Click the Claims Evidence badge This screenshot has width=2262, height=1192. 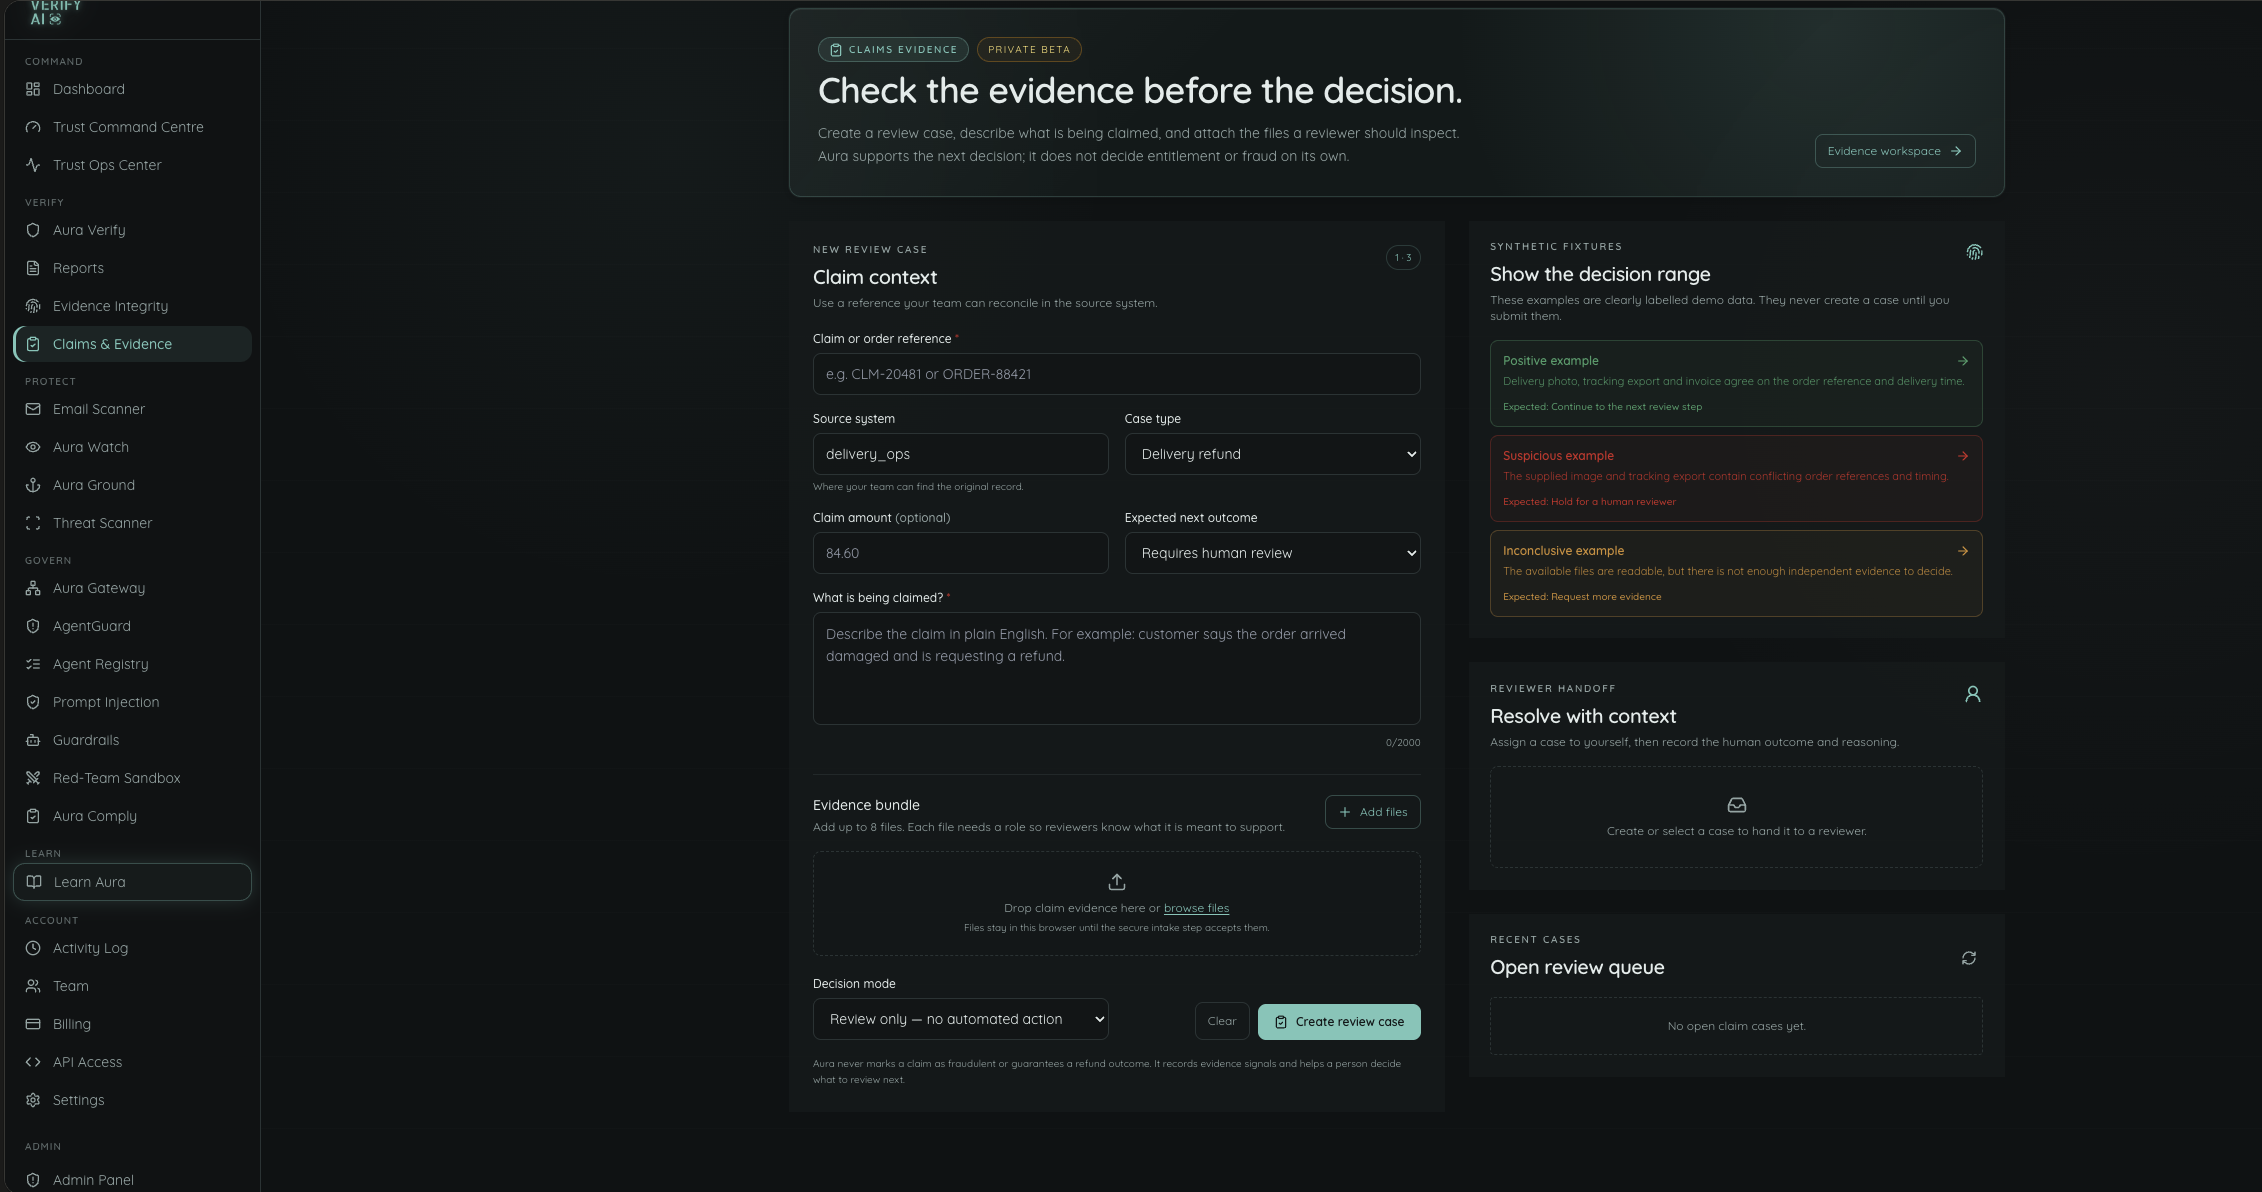(x=893, y=49)
